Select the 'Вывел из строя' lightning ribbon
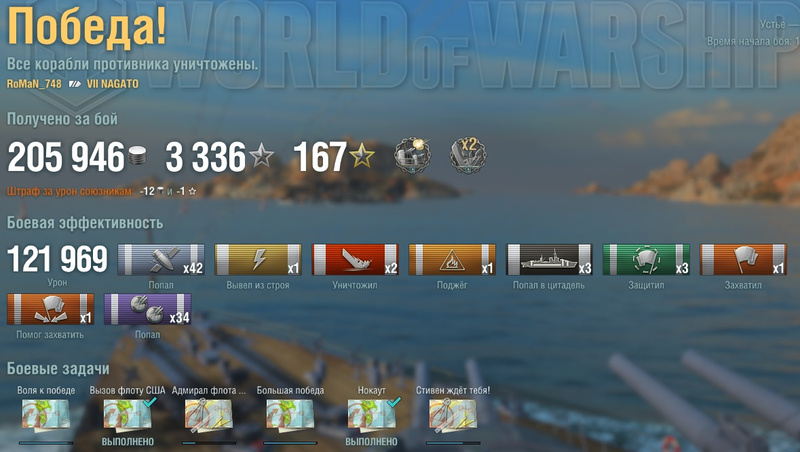This screenshot has height=452, width=800. 258,260
